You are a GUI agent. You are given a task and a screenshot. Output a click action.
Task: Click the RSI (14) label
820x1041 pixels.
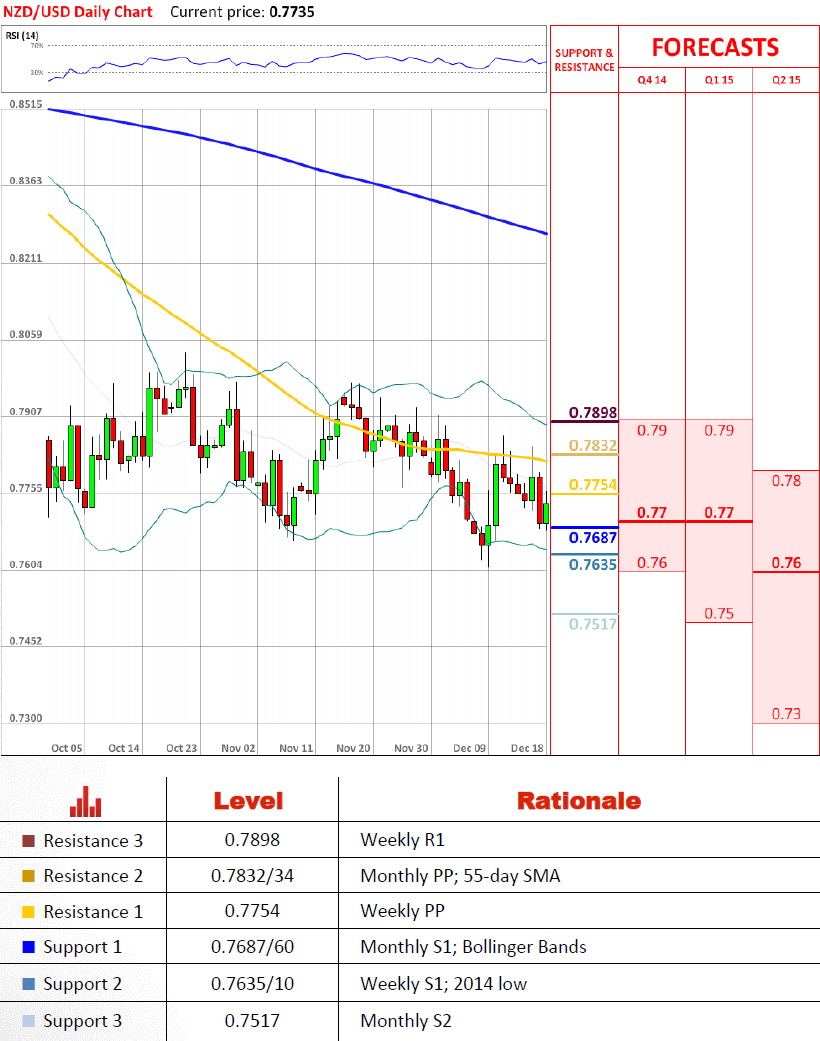click(x=22, y=35)
